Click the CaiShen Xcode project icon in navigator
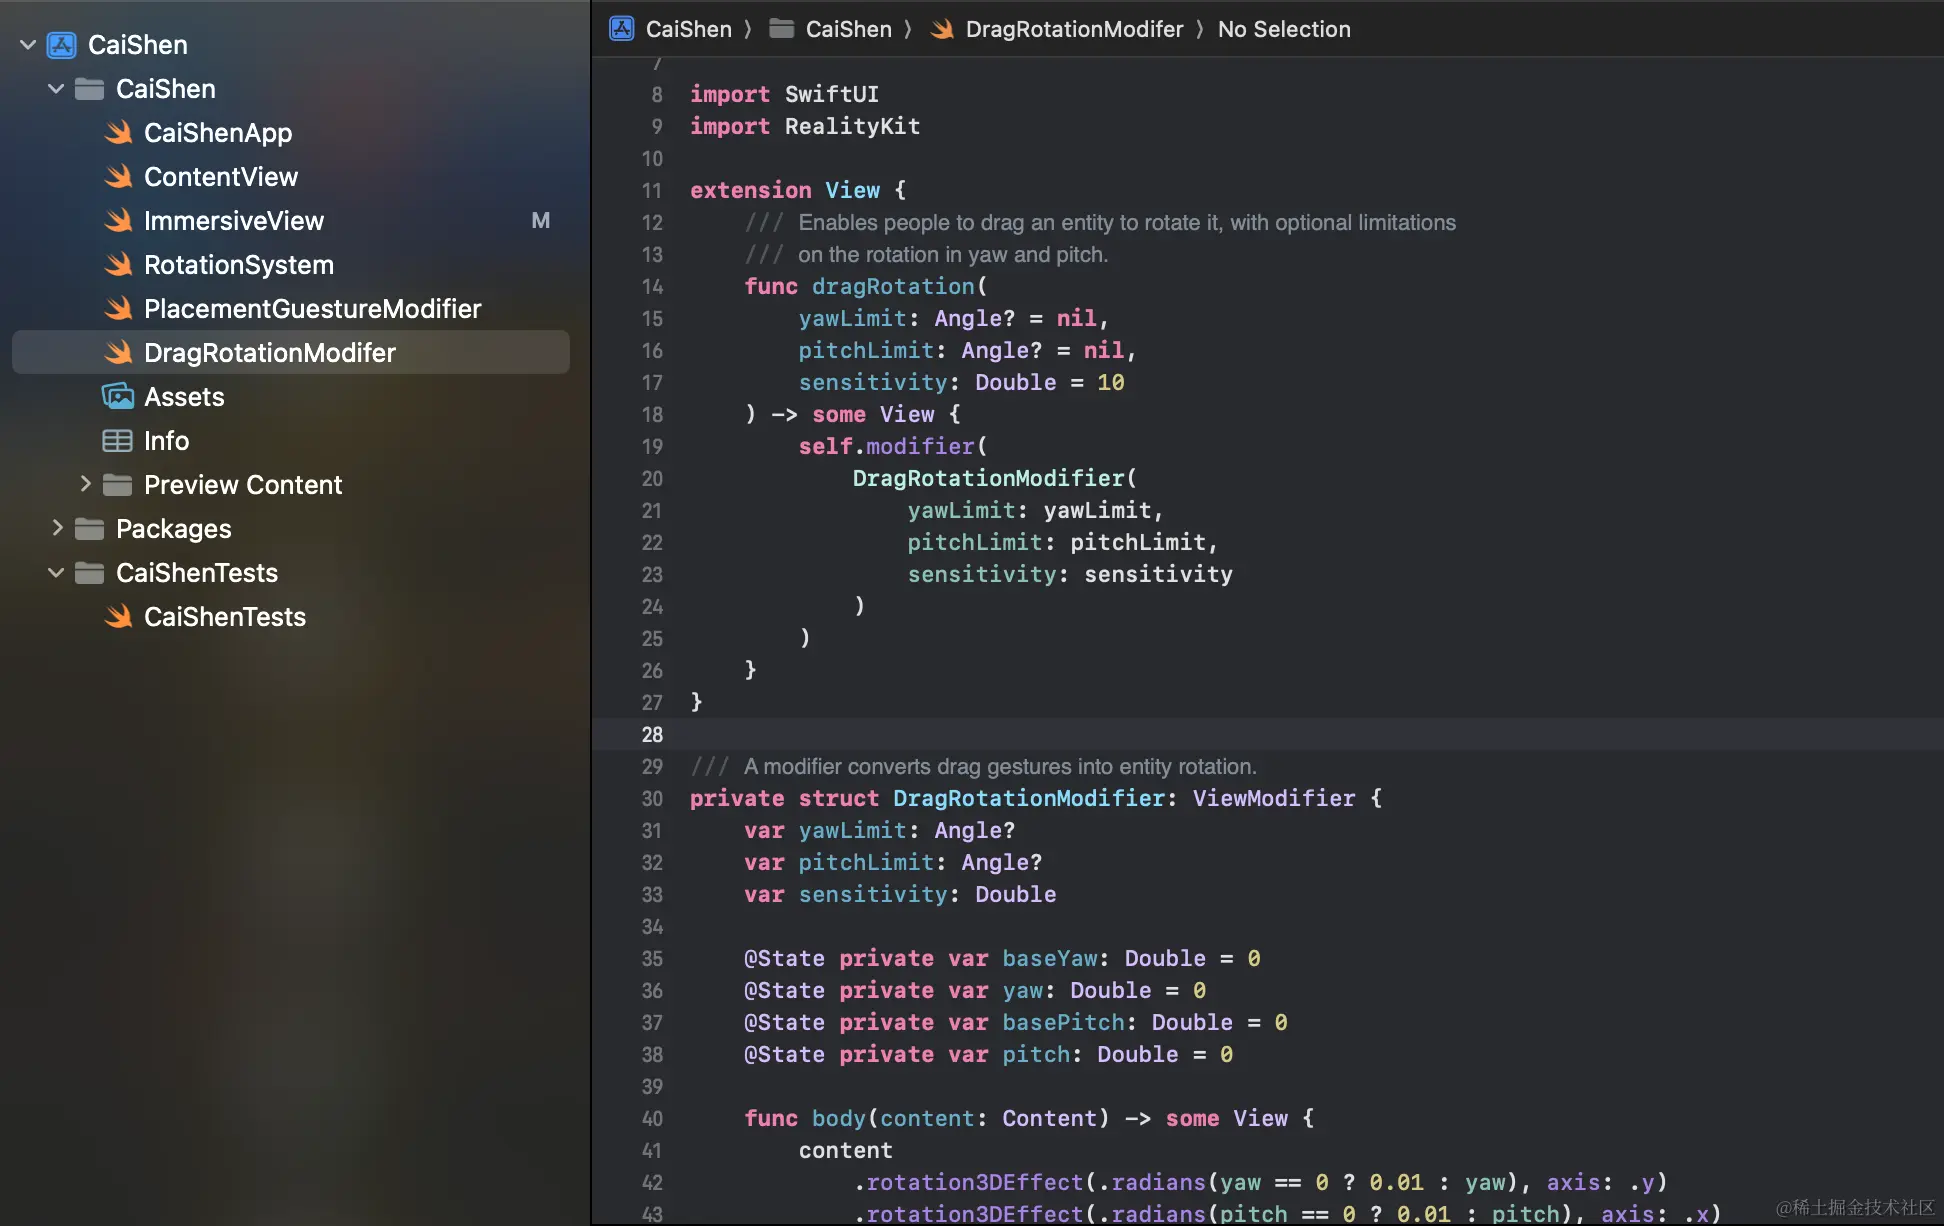Image resolution: width=1944 pixels, height=1226 pixels. point(62,45)
